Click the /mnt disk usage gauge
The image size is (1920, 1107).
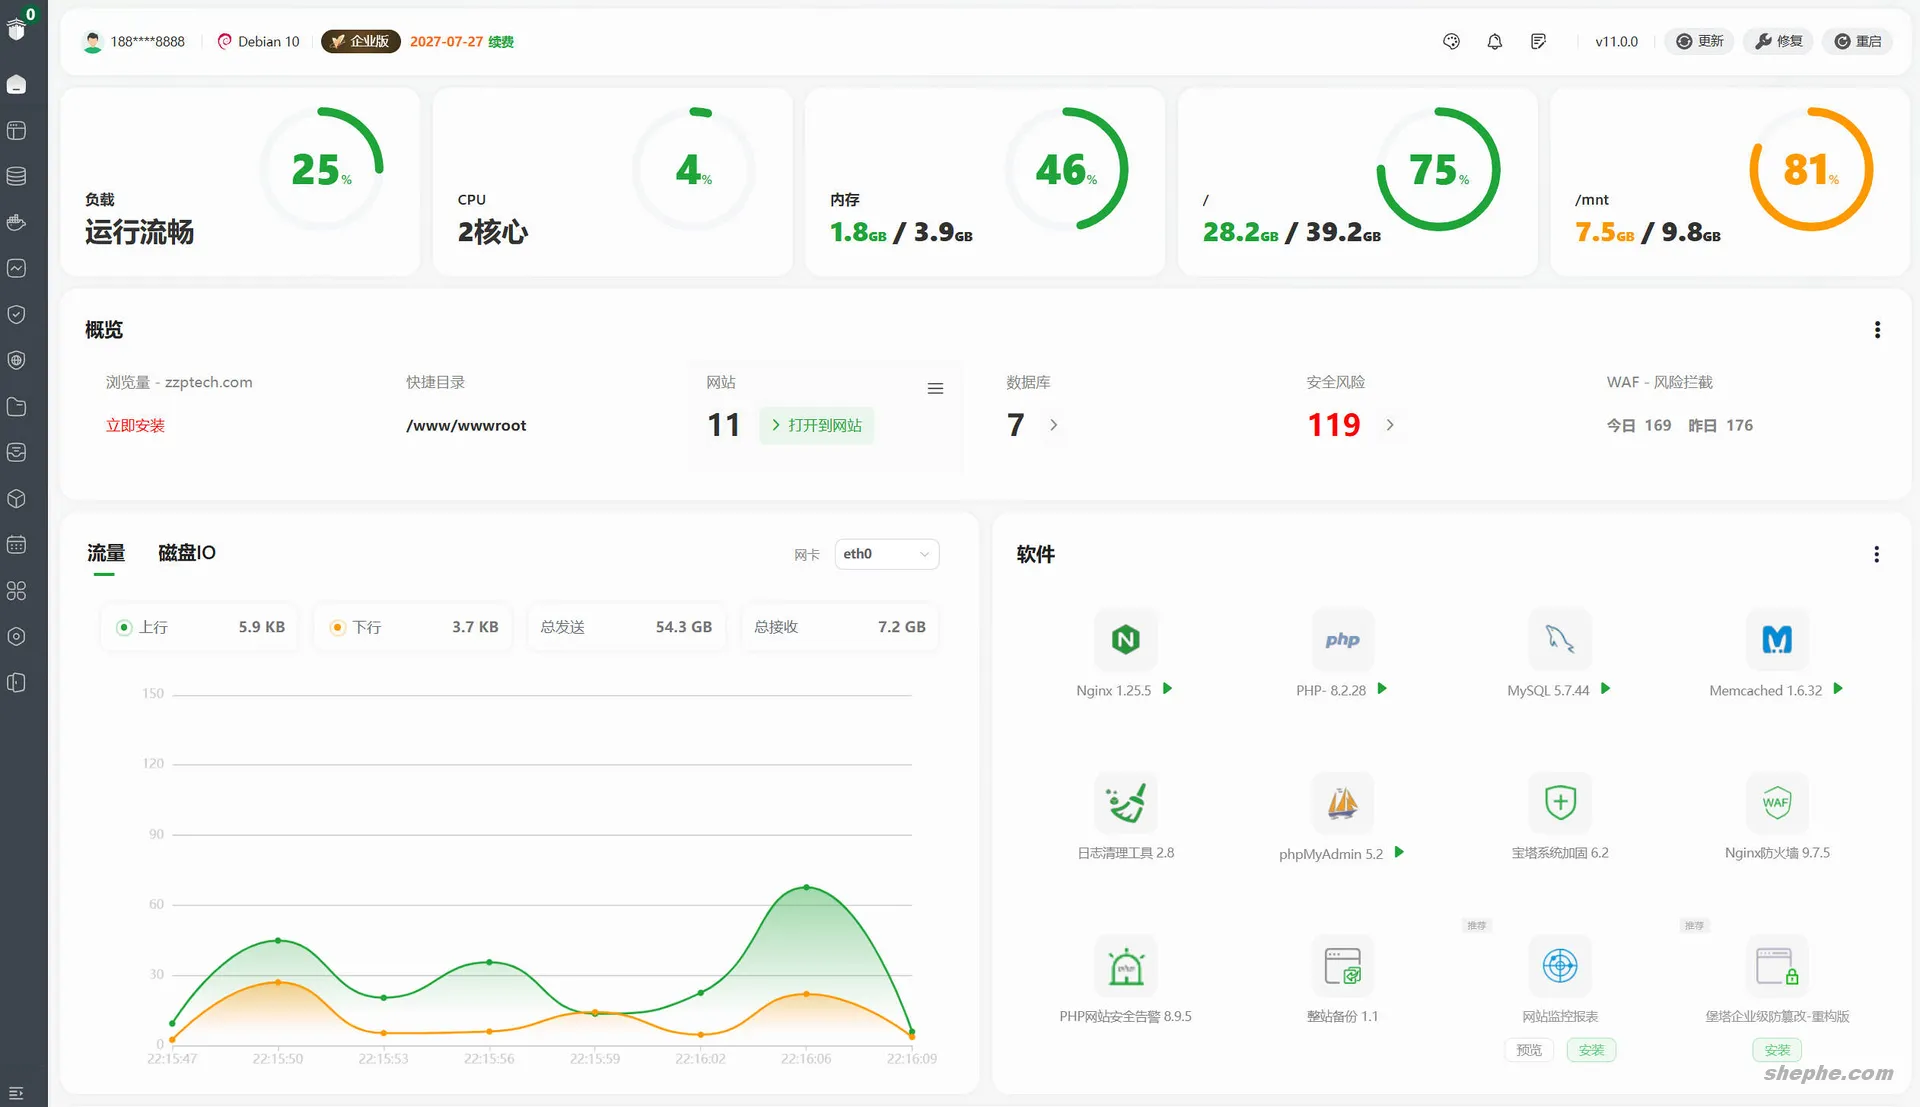1810,169
